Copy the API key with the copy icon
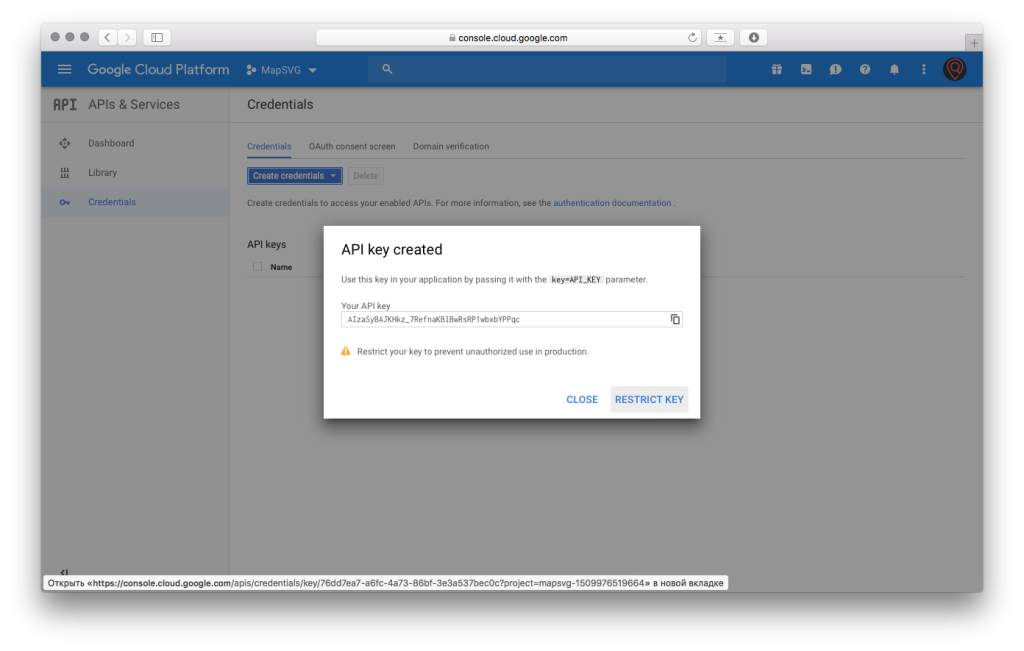The height and width of the screenshot is (651, 1024). coord(675,319)
